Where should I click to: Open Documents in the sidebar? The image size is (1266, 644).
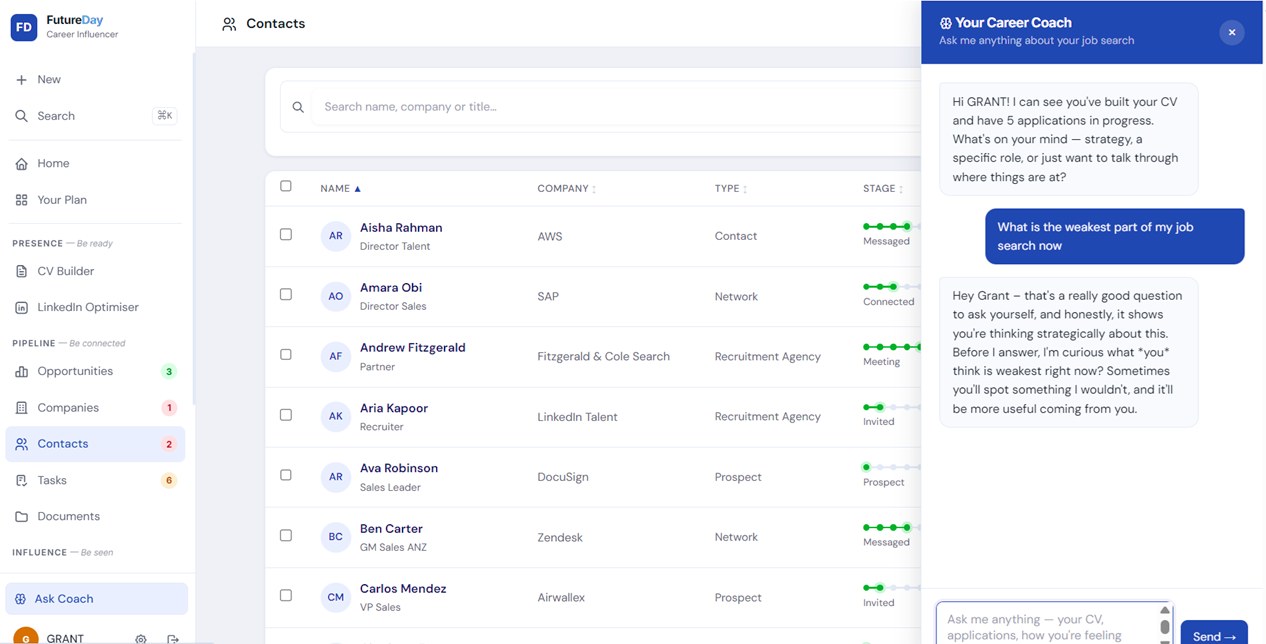(x=96, y=517)
